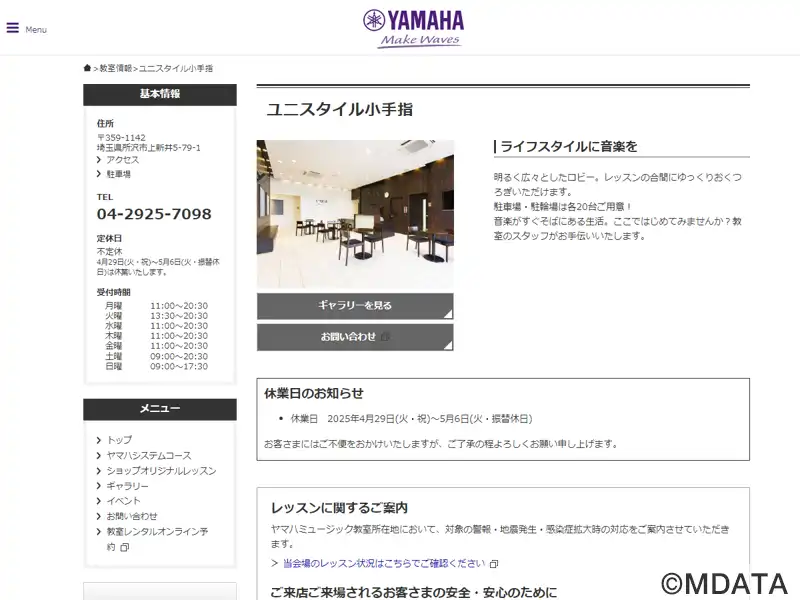Select ショップオリジナルレッスン menu item
The width and height of the screenshot is (800, 600).
click(161, 470)
